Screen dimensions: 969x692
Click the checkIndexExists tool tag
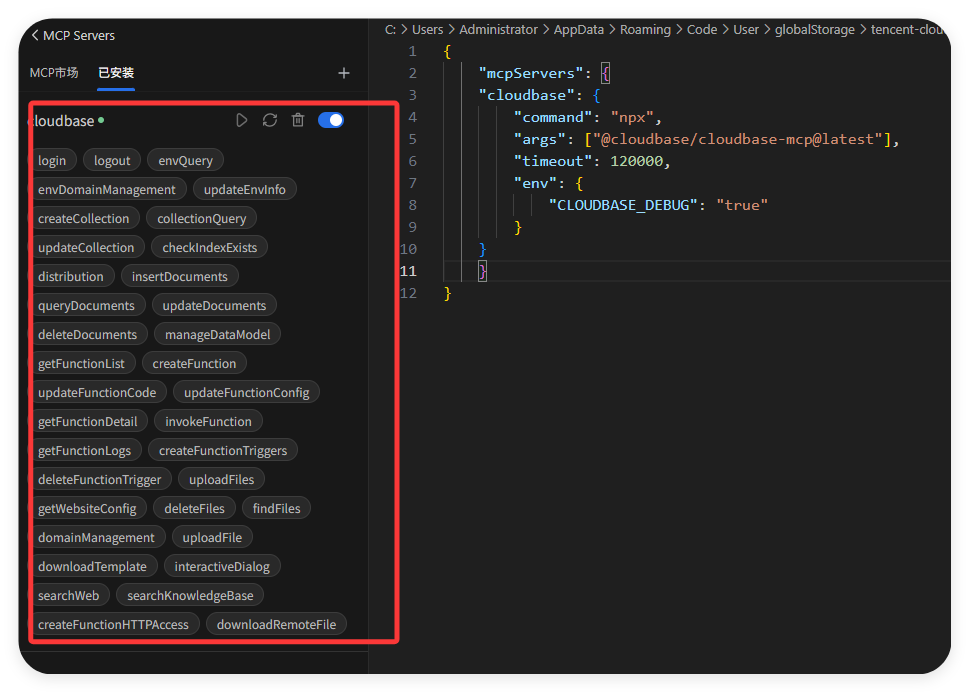point(209,248)
